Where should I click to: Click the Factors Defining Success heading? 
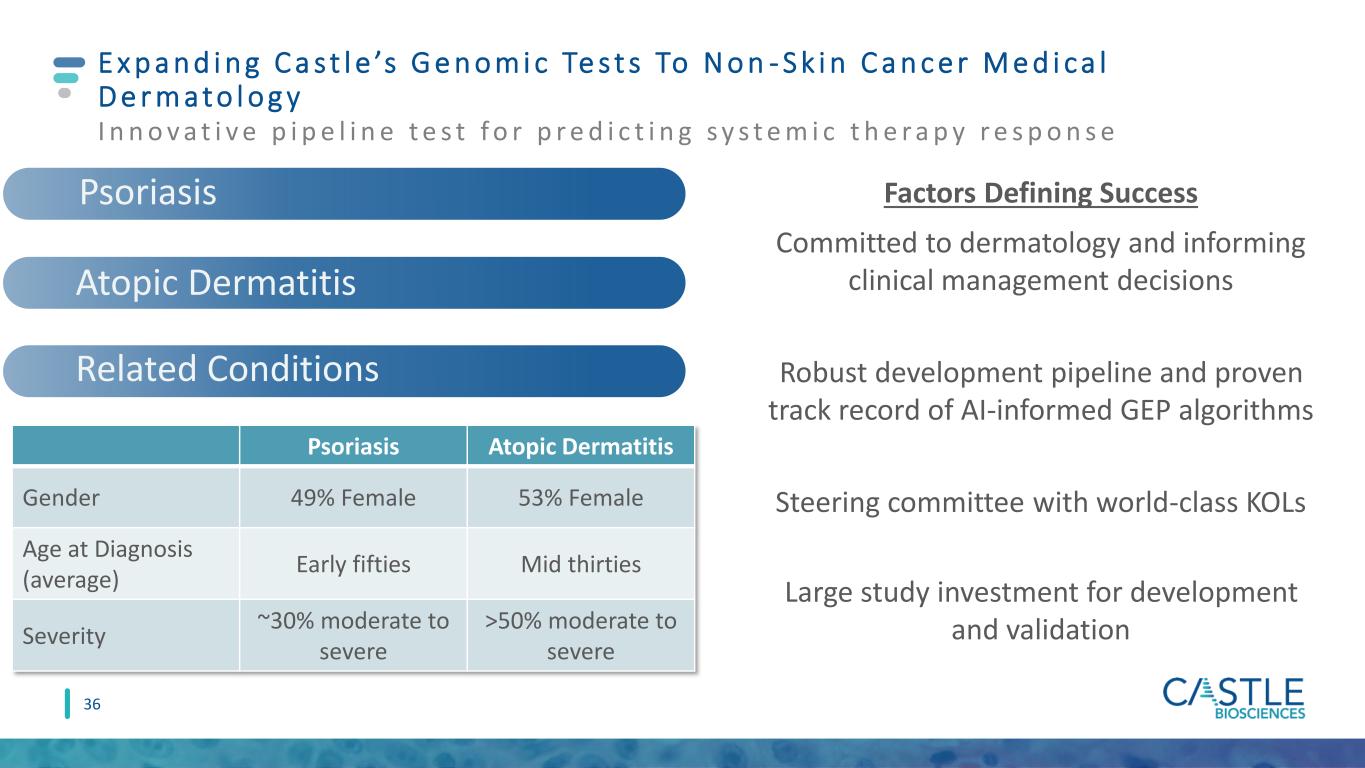tap(1040, 193)
